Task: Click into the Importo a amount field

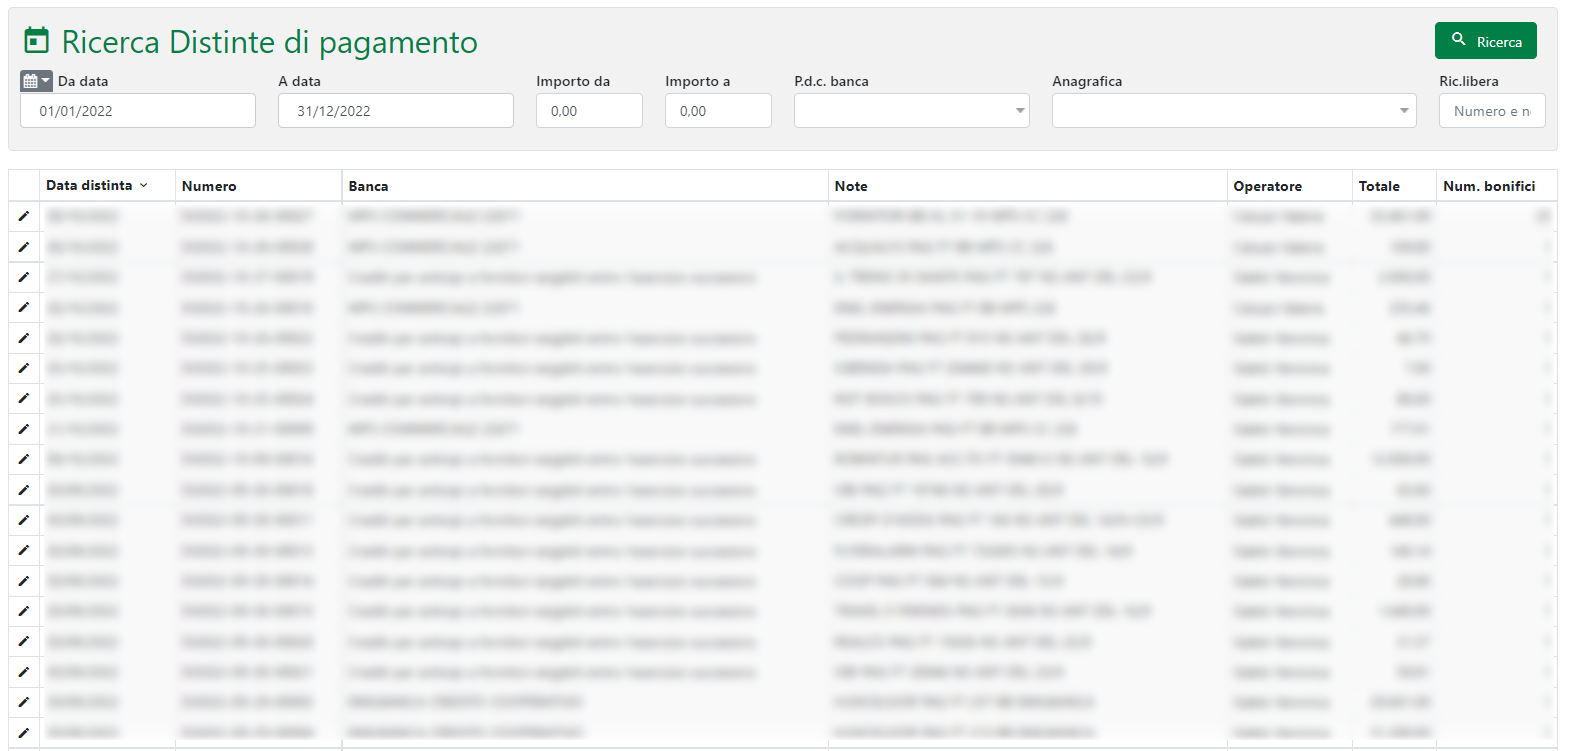Action: click(x=718, y=111)
